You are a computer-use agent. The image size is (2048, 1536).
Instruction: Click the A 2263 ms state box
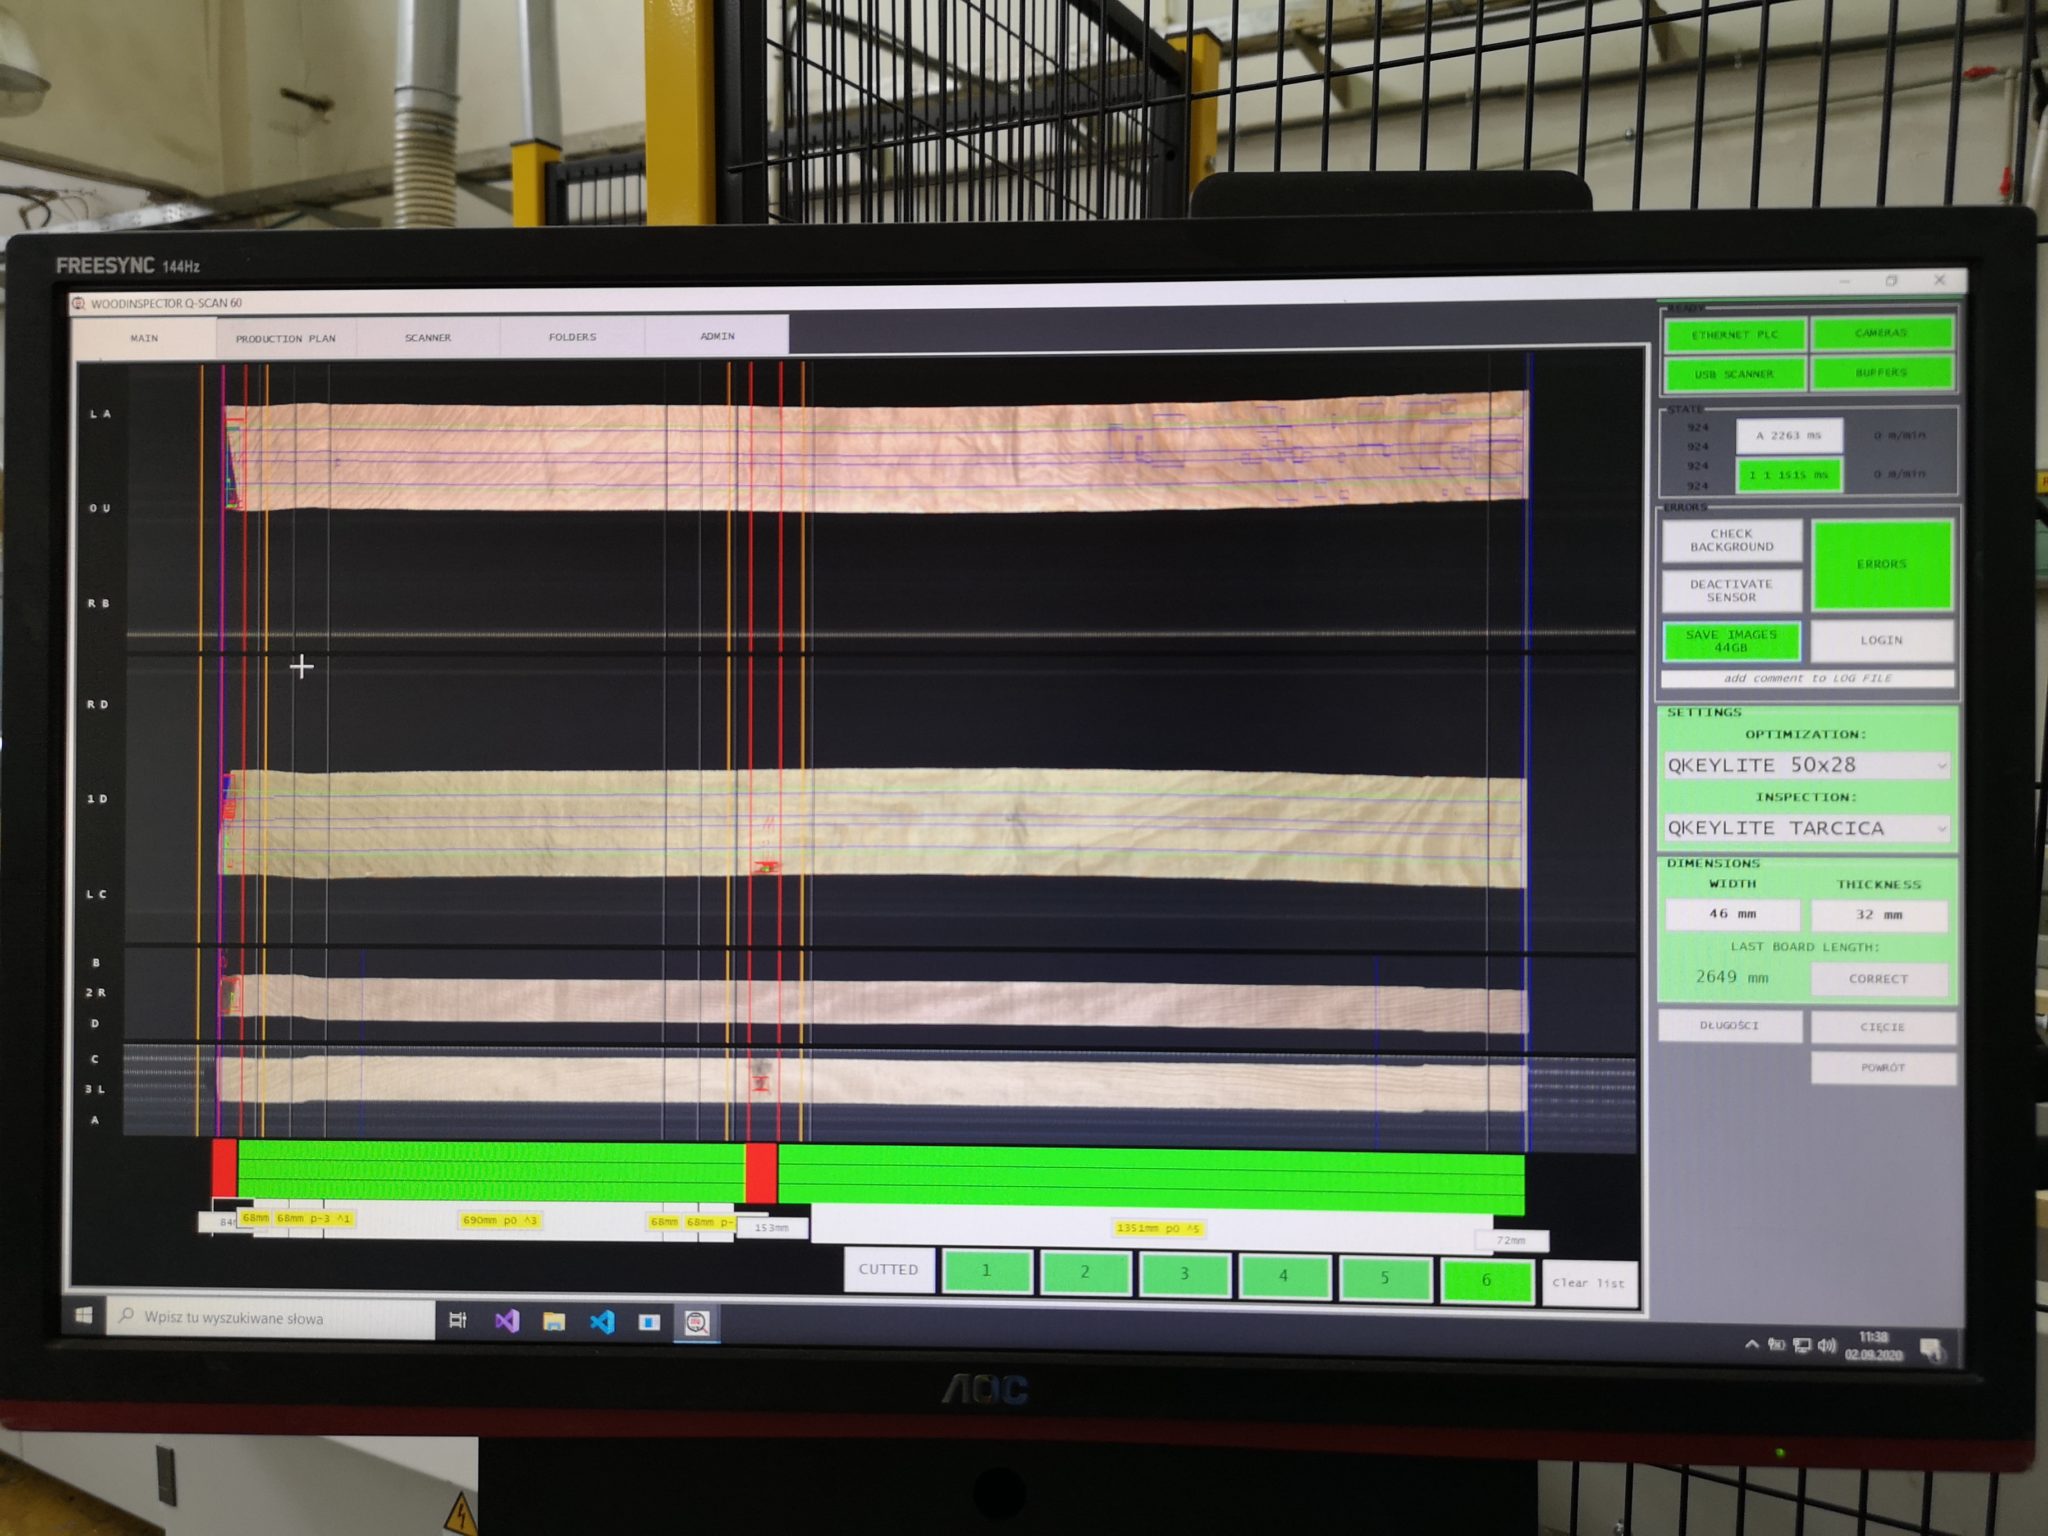(1789, 436)
